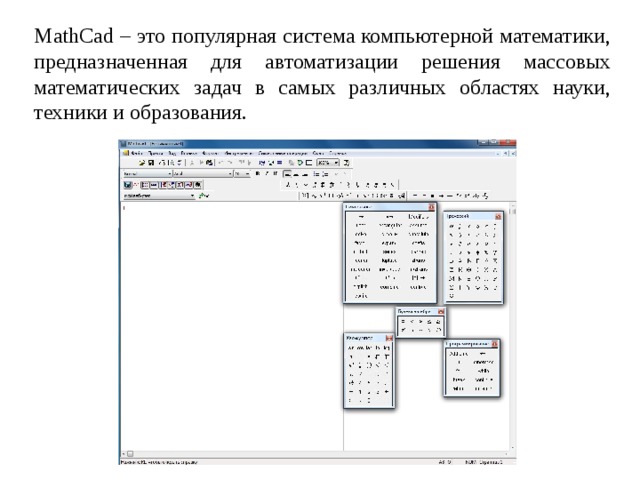Image resolution: width=640 pixels, height=480 pixels.
Task: Open the Graph palette from the Math toolbar
Action: (x=136, y=185)
